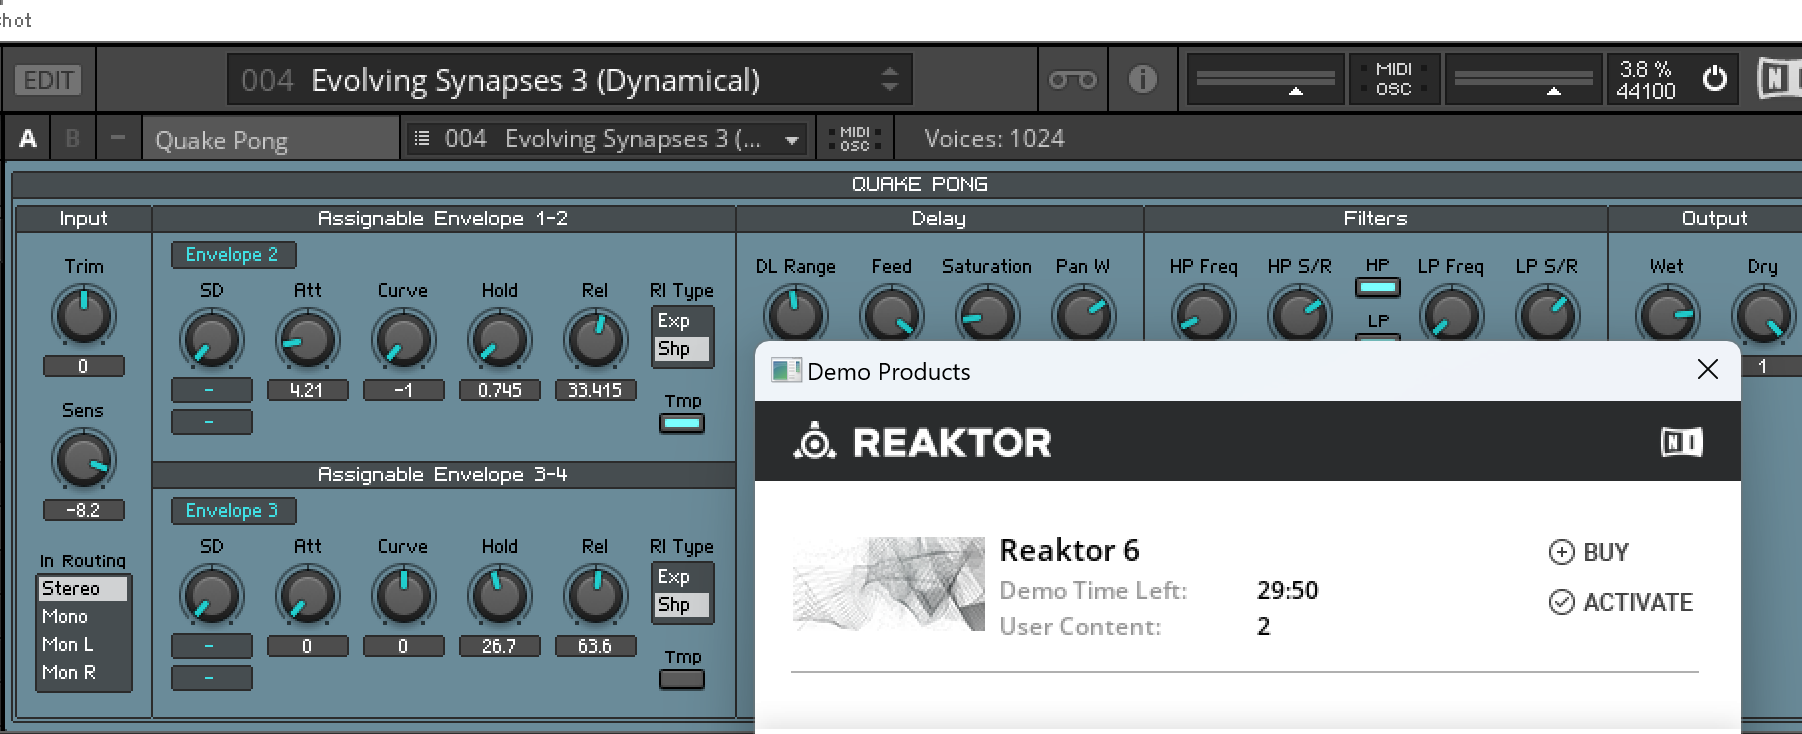Click the REAKTOR logo in the dialog banner
This screenshot has width=1802, height=734.
point(922,441)
